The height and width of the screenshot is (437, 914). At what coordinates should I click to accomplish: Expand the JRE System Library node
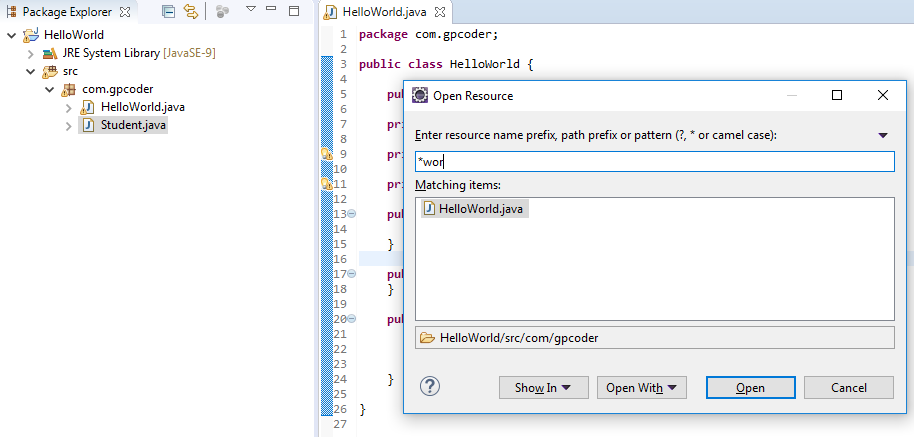tap(30, 53)
